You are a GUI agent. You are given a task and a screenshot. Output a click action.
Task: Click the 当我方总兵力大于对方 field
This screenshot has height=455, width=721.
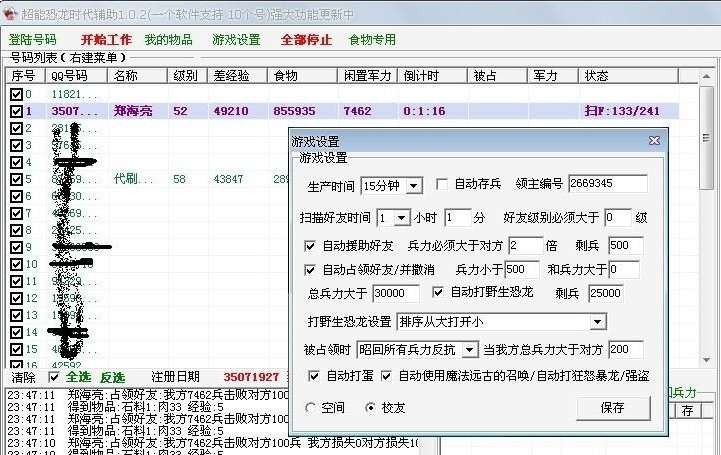point(625,350)
